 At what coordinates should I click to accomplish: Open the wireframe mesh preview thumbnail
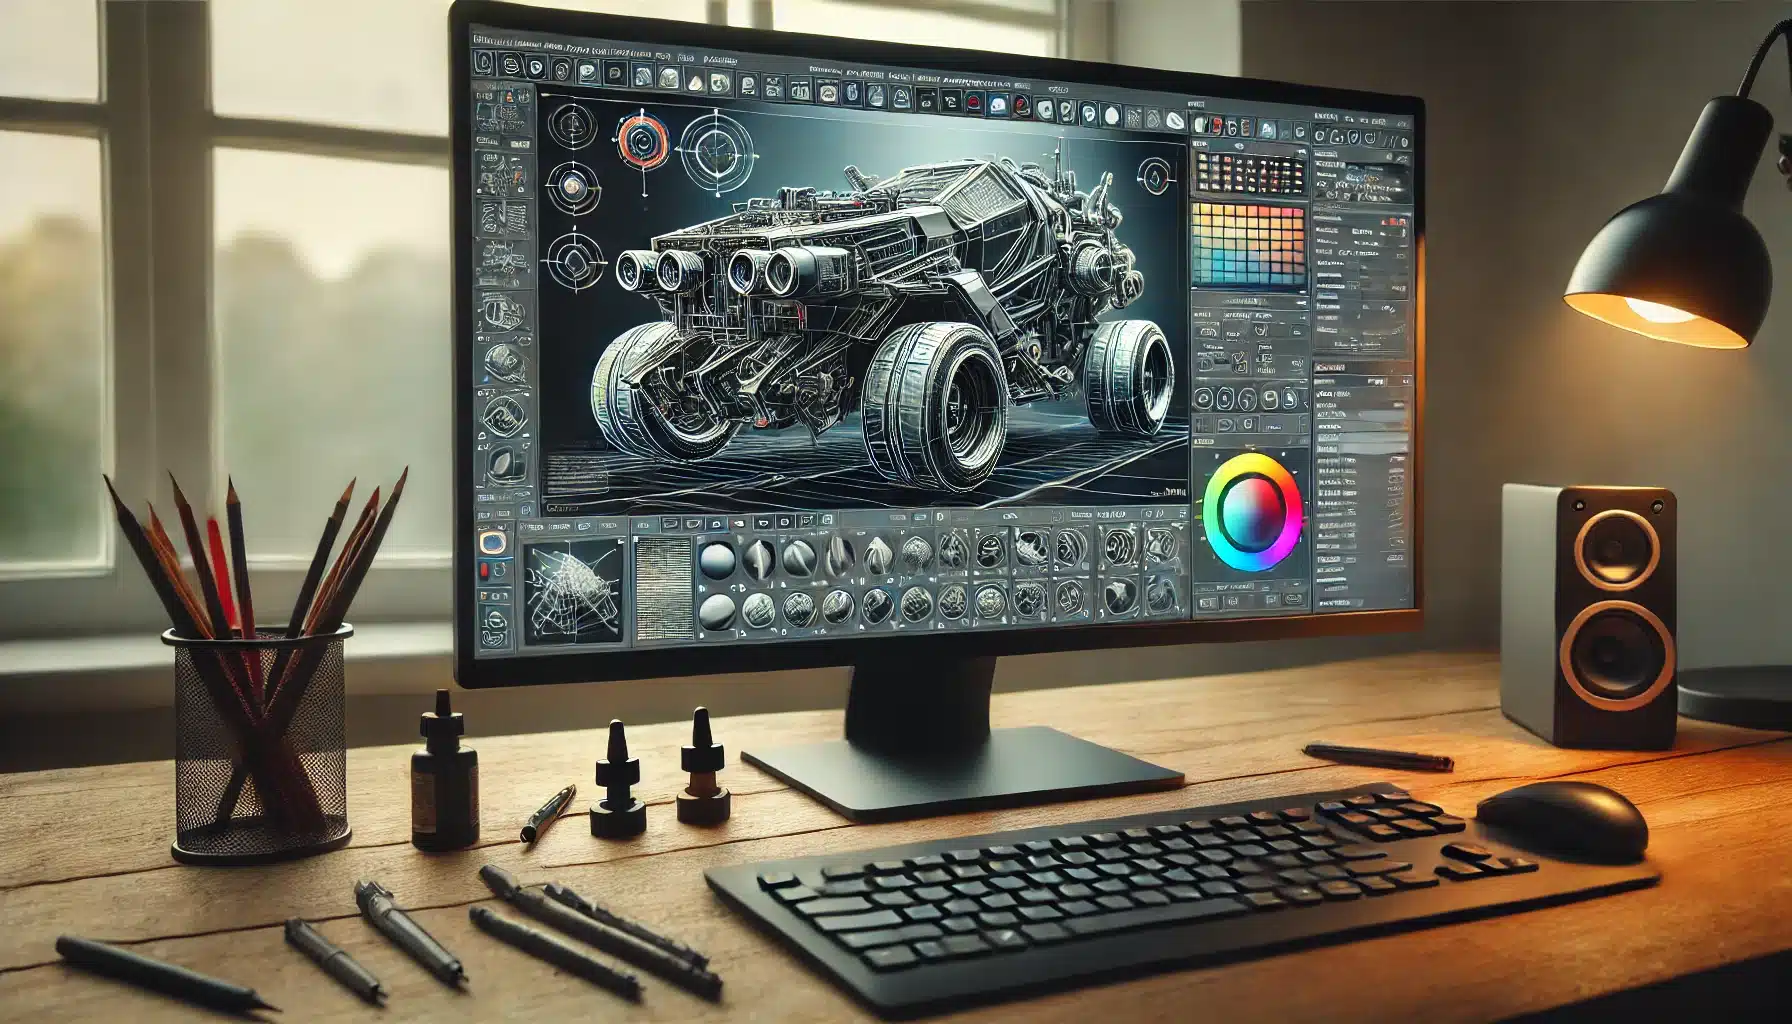point(573,591)
